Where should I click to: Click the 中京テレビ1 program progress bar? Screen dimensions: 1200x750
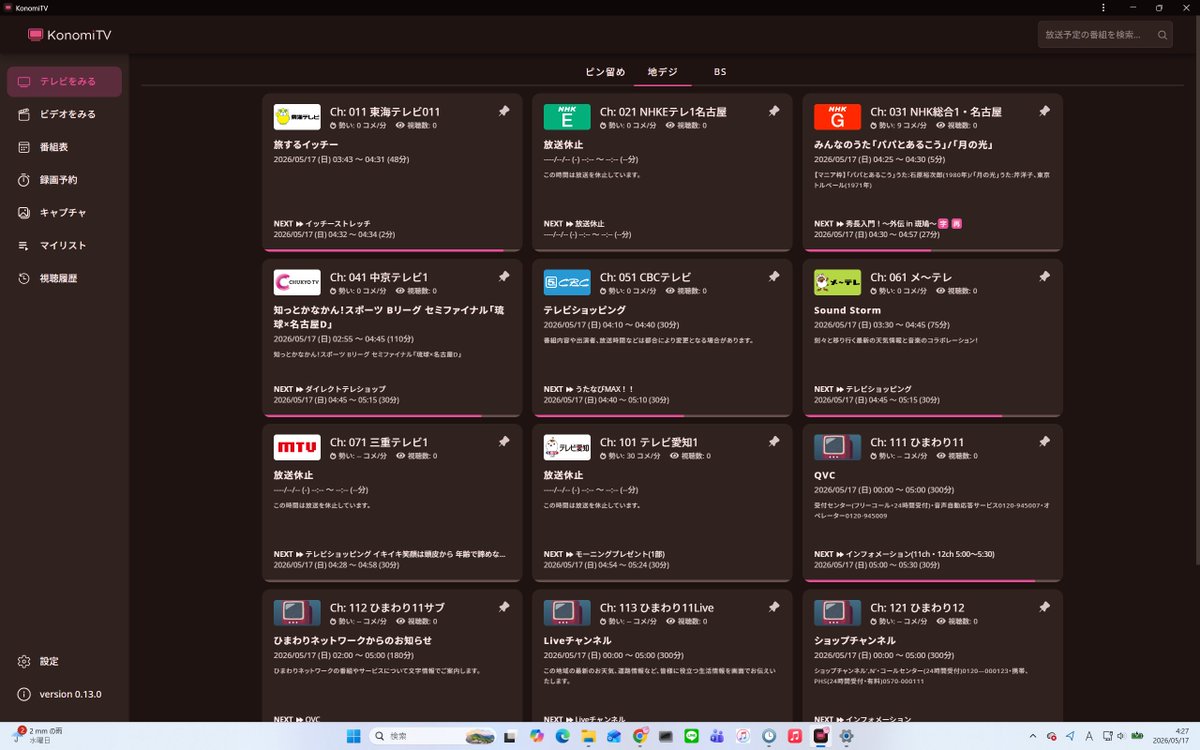coord(392,415)
